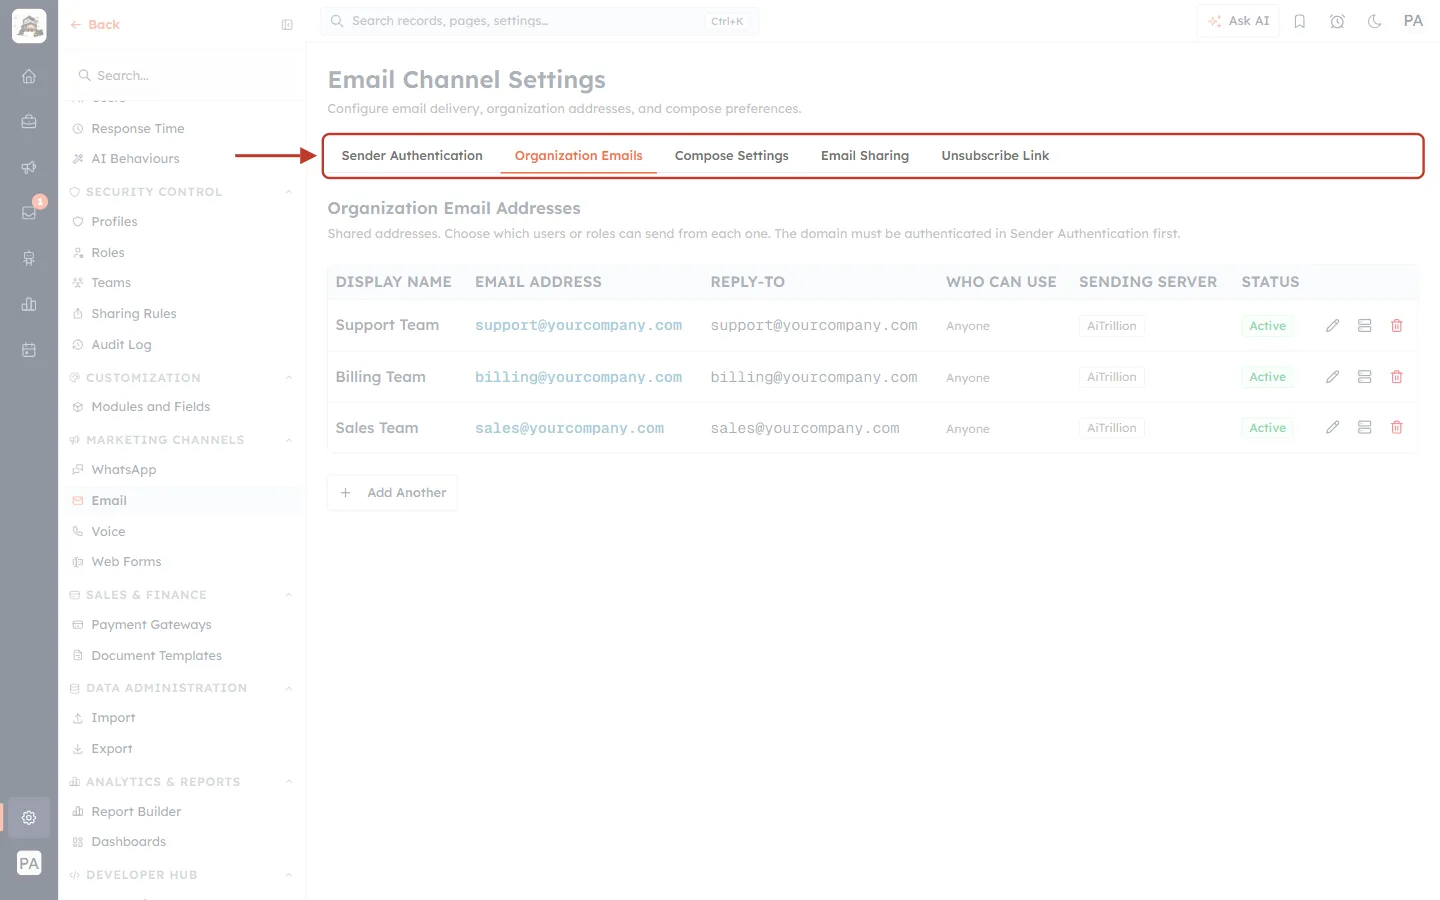The image size is (1440, 900).
Task: Click the settings gear icon in the rail
Action: 29,818
